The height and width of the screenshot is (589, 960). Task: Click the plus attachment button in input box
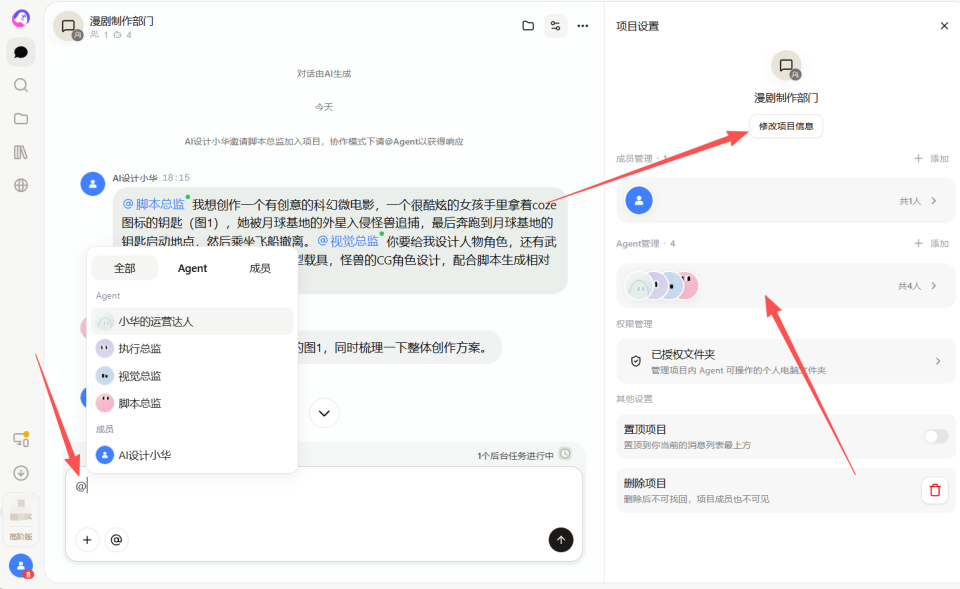(x=87, y=539)
